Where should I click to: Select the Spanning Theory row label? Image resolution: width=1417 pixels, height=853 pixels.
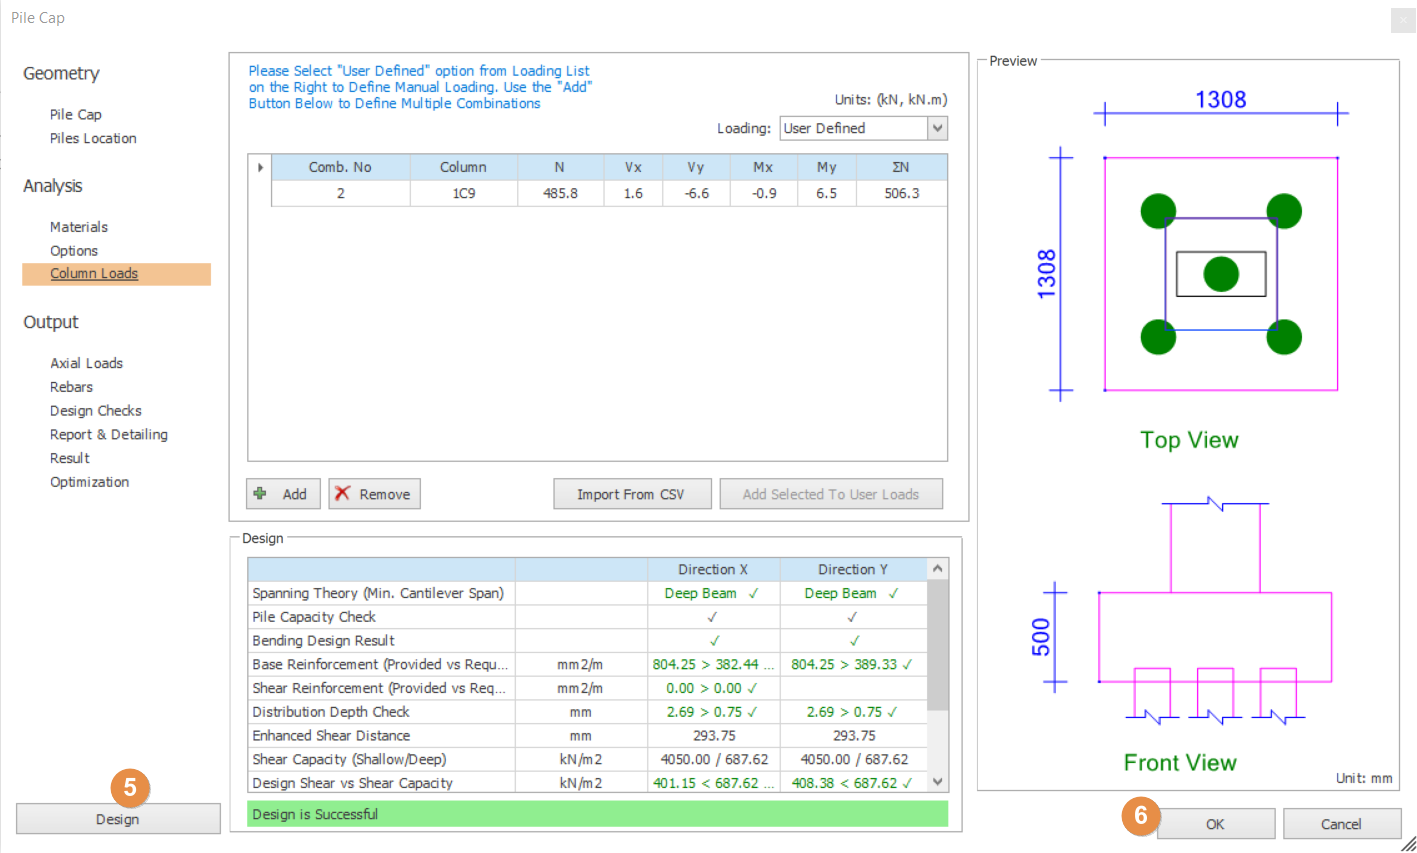(378, 593)
